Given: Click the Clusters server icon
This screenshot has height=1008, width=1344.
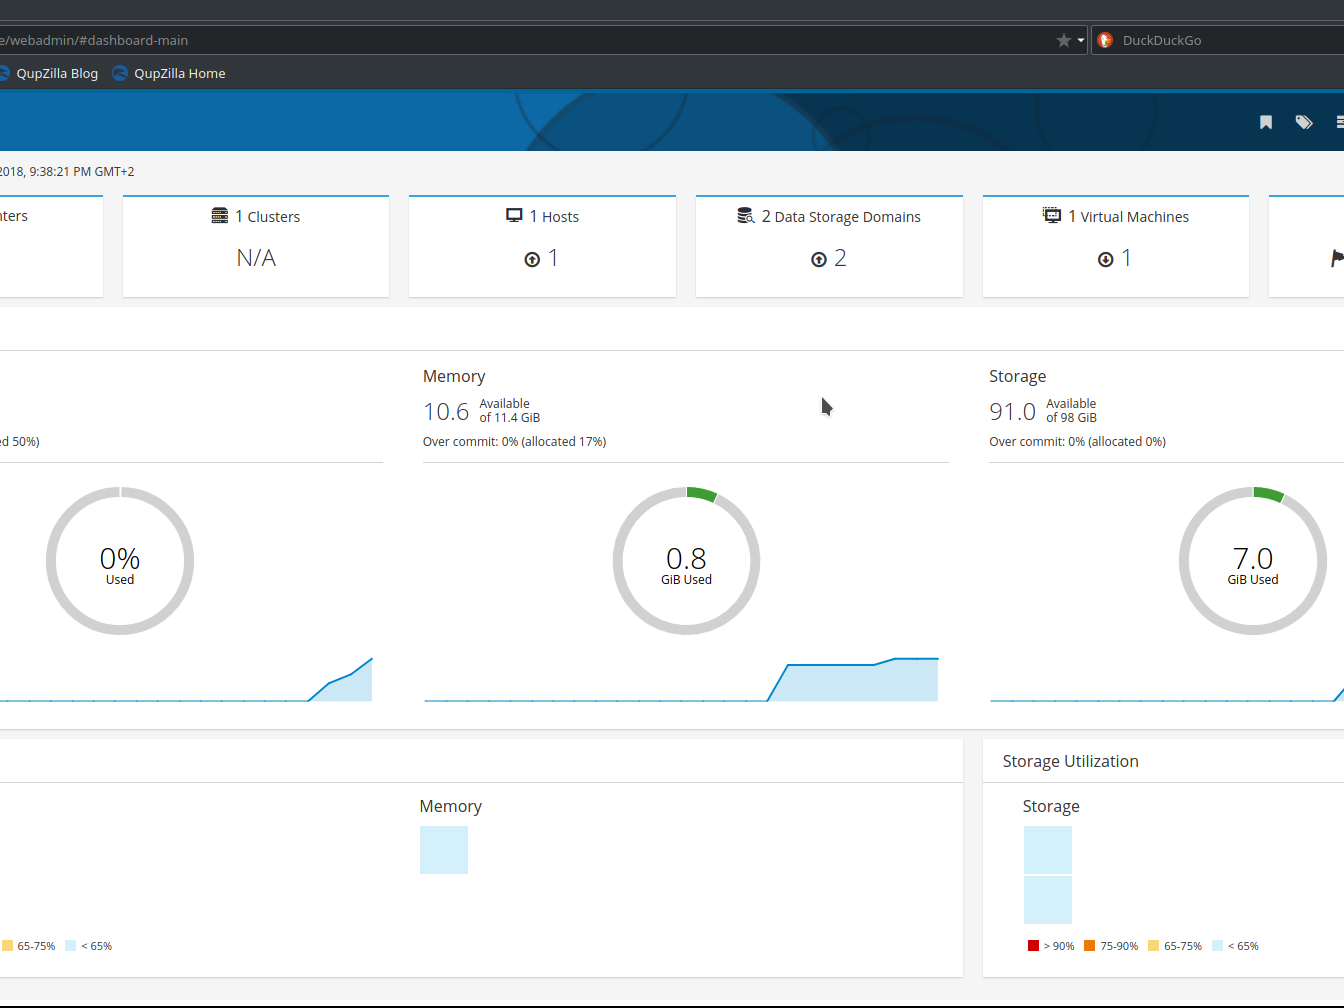Looking at the screenshot, I should (x=220, y=216).
